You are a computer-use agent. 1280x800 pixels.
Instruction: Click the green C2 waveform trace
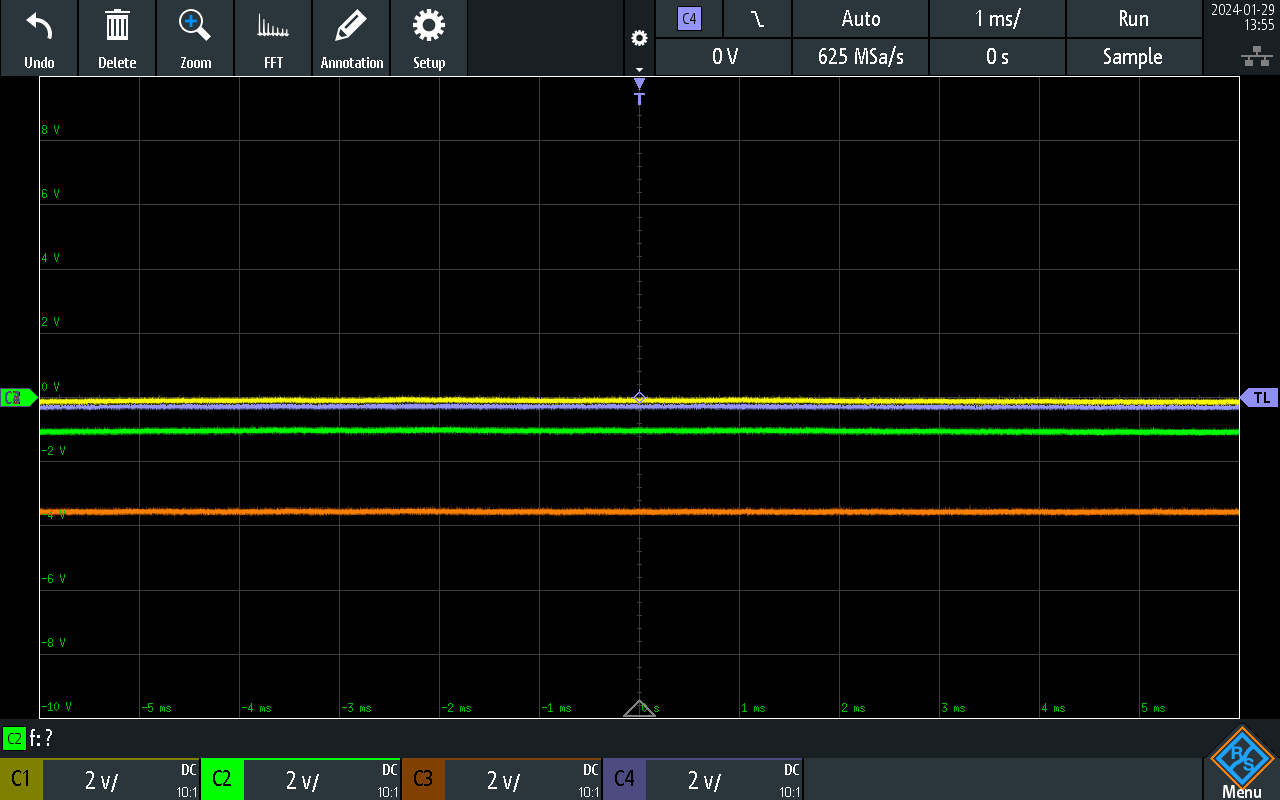coord(640,431)
